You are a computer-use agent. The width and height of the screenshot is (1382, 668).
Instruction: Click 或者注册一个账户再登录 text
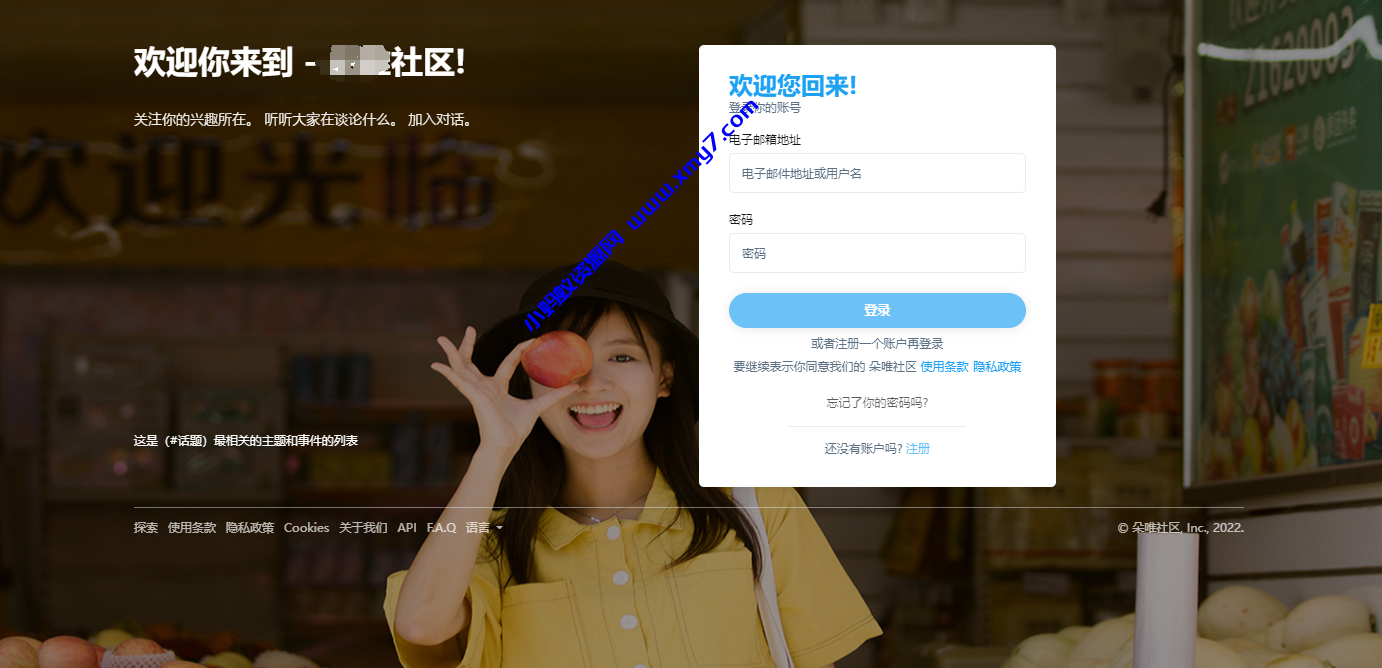pyautogui.click(x=877, y=343)
